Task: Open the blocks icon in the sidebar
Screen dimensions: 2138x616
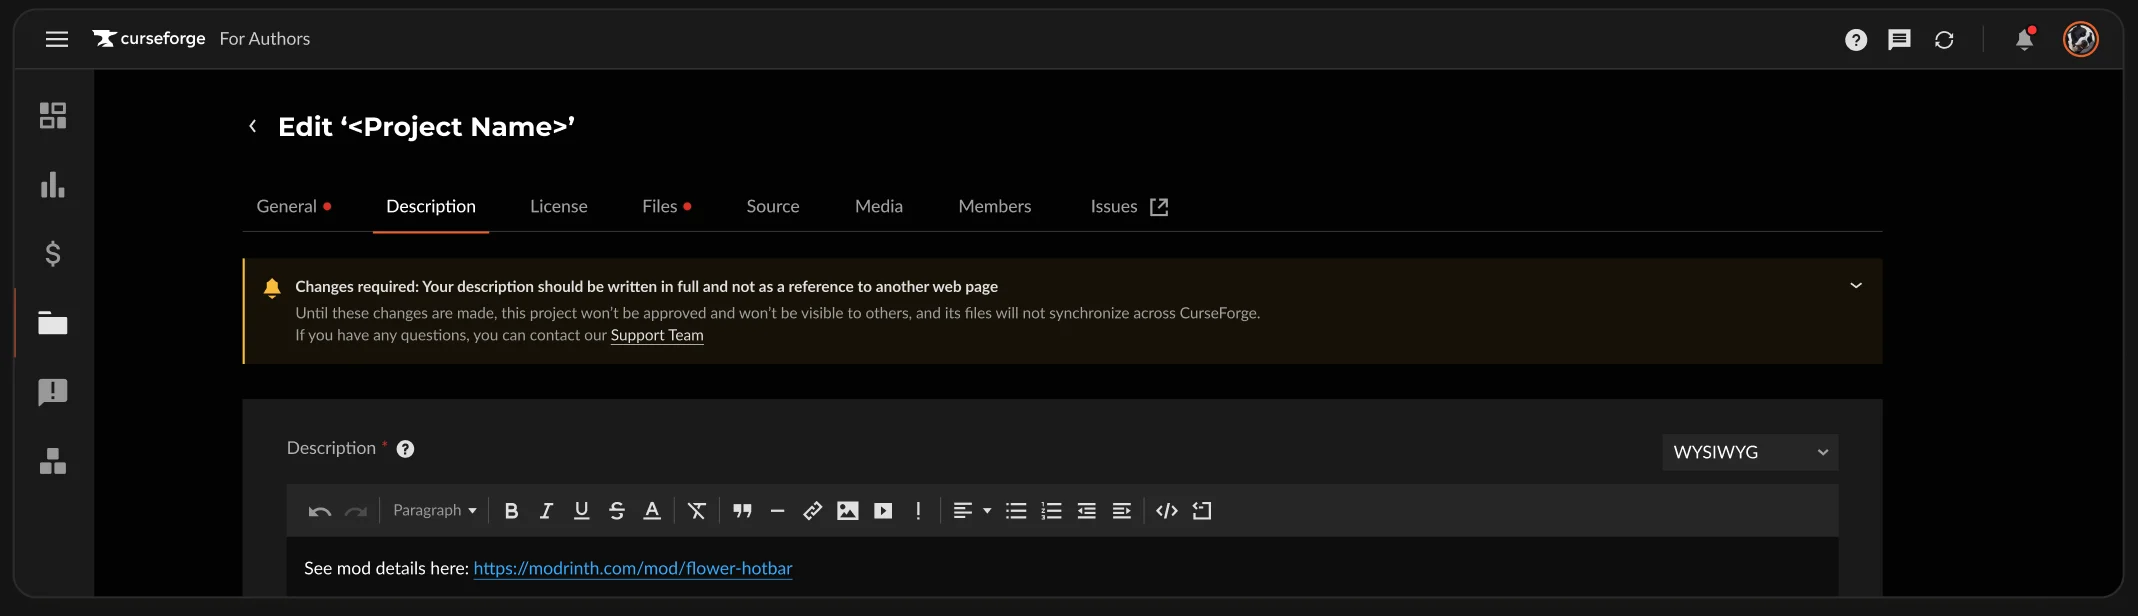Action: (x=53, y=461)
